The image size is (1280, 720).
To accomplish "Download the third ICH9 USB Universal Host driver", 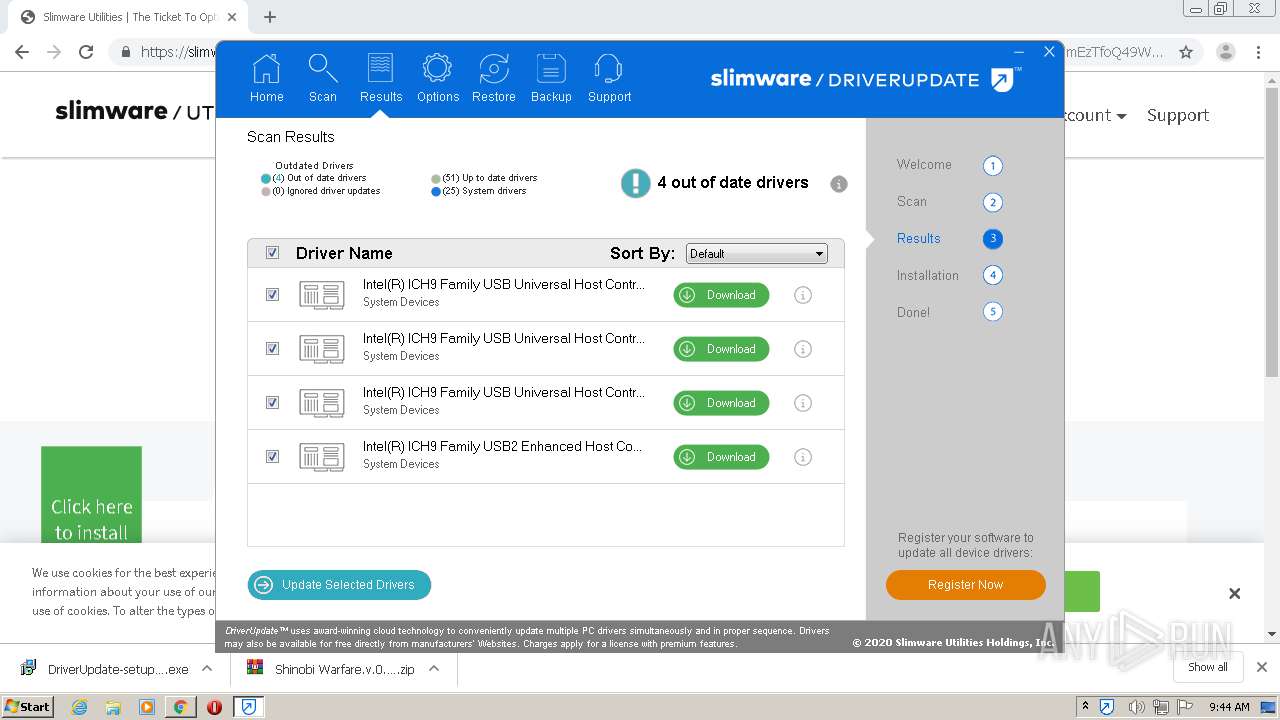I will [x=721, y=403].
